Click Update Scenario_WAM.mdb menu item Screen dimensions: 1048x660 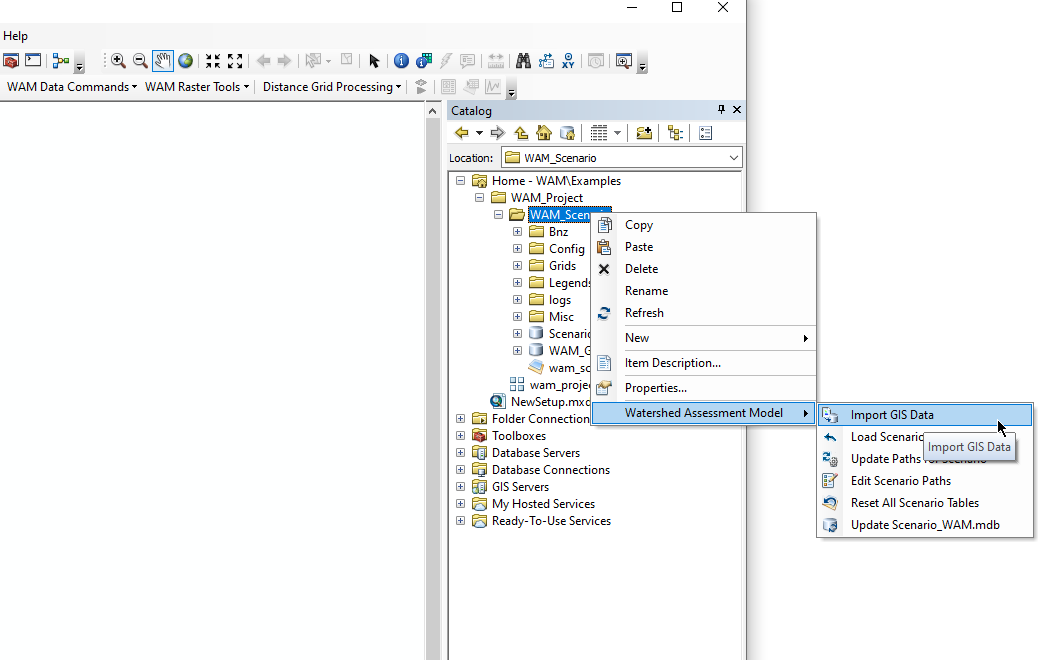click(925, 525)
